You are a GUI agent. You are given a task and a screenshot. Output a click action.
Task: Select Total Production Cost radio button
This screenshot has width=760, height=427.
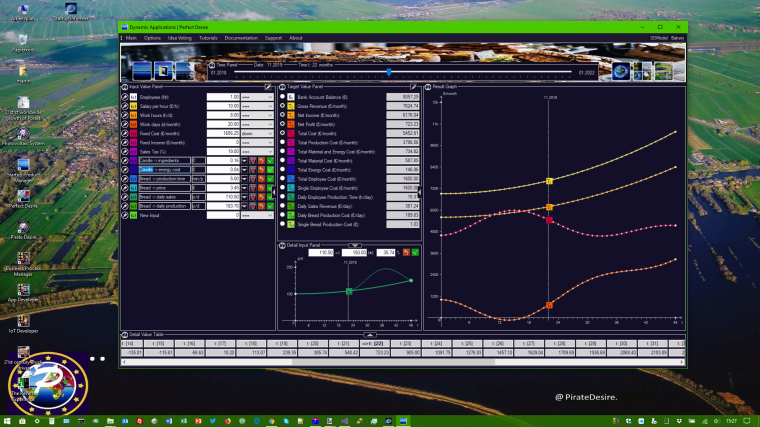282,142
